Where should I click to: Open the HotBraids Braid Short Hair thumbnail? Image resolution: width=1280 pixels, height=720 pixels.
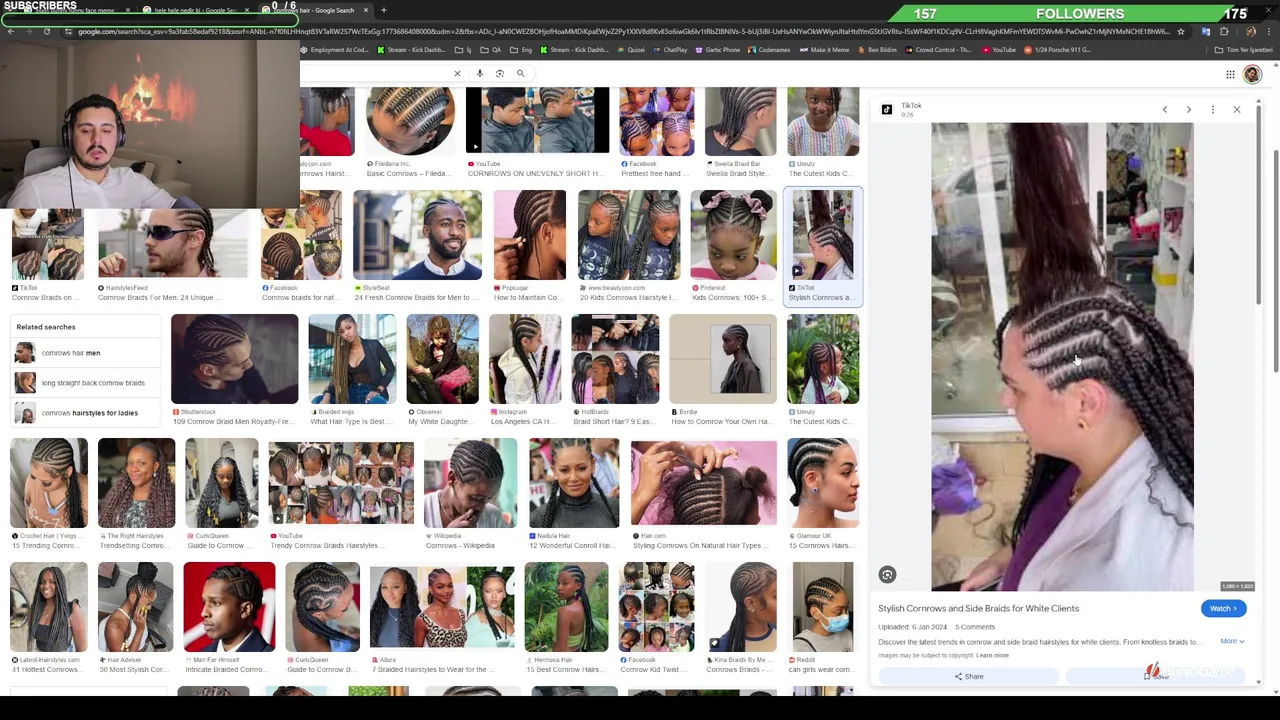[615, 359]
